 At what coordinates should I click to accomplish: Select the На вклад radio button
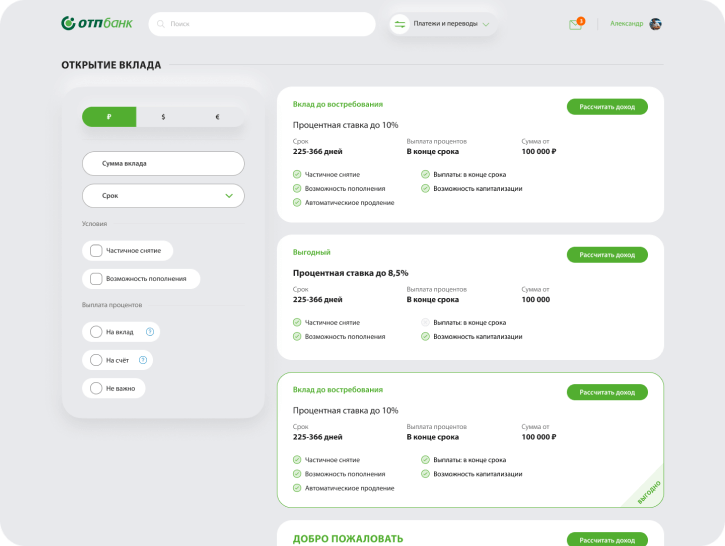click(96, 332)
